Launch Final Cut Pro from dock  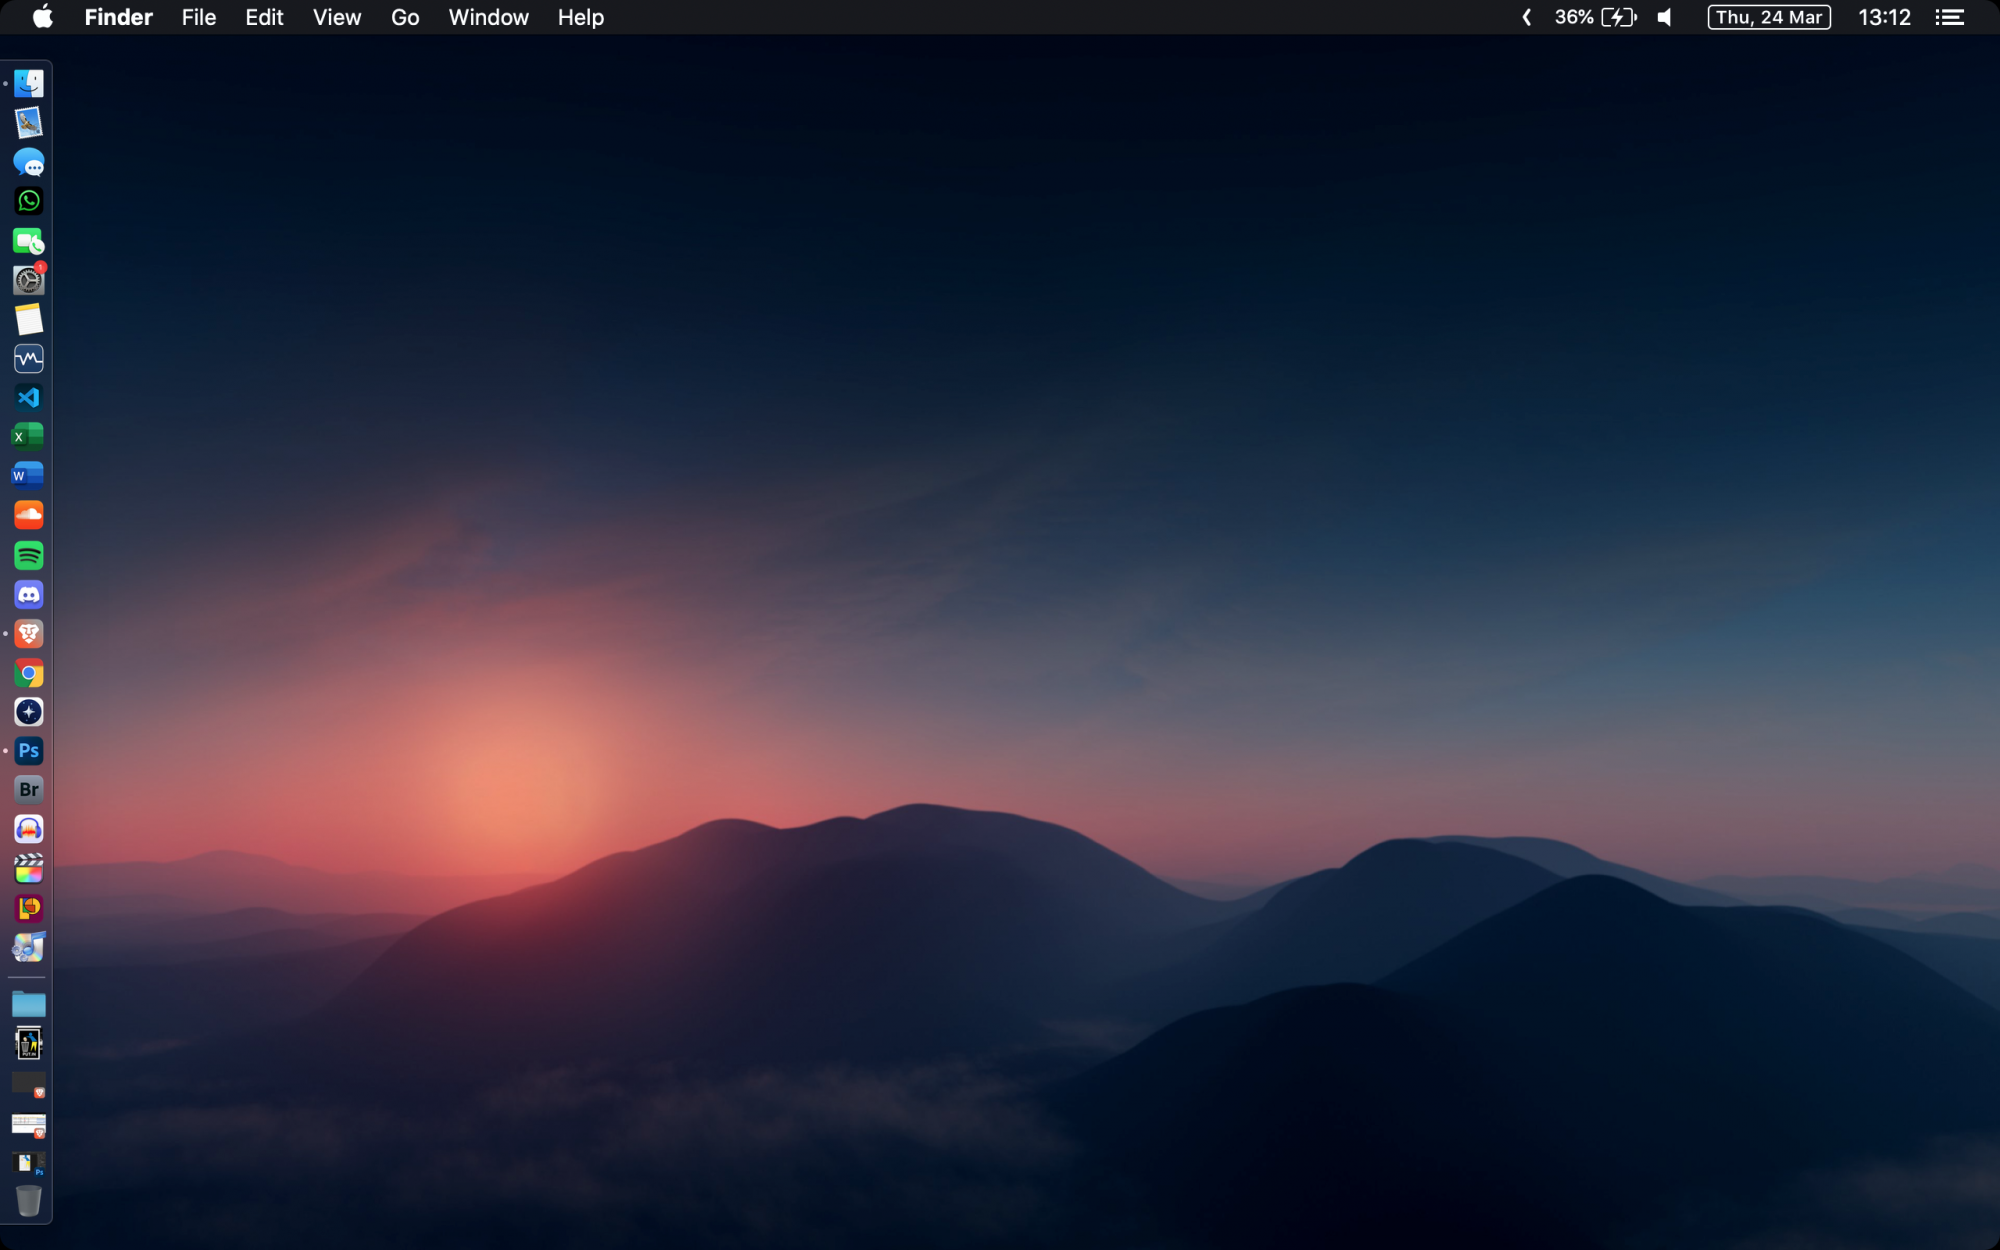[x=29, y=868]
